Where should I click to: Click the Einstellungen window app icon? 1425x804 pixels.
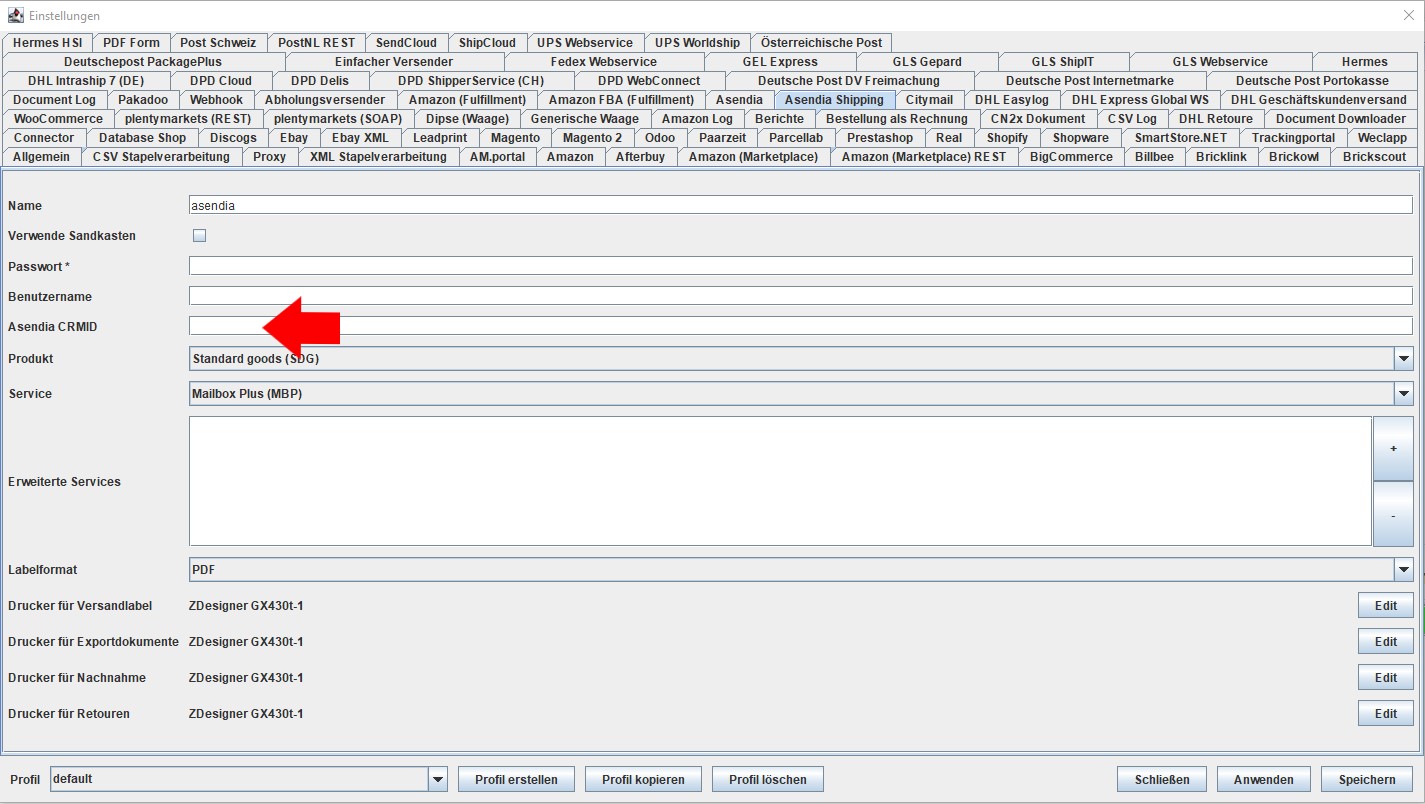(x=15, y=15)
